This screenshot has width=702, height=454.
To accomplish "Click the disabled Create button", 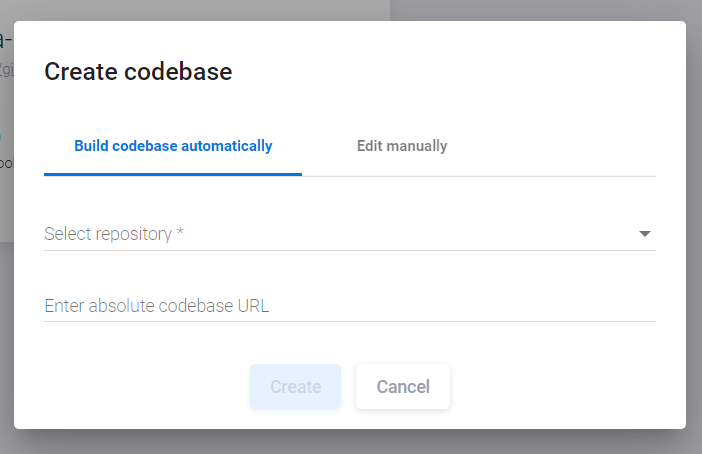I will coord(295,386).
